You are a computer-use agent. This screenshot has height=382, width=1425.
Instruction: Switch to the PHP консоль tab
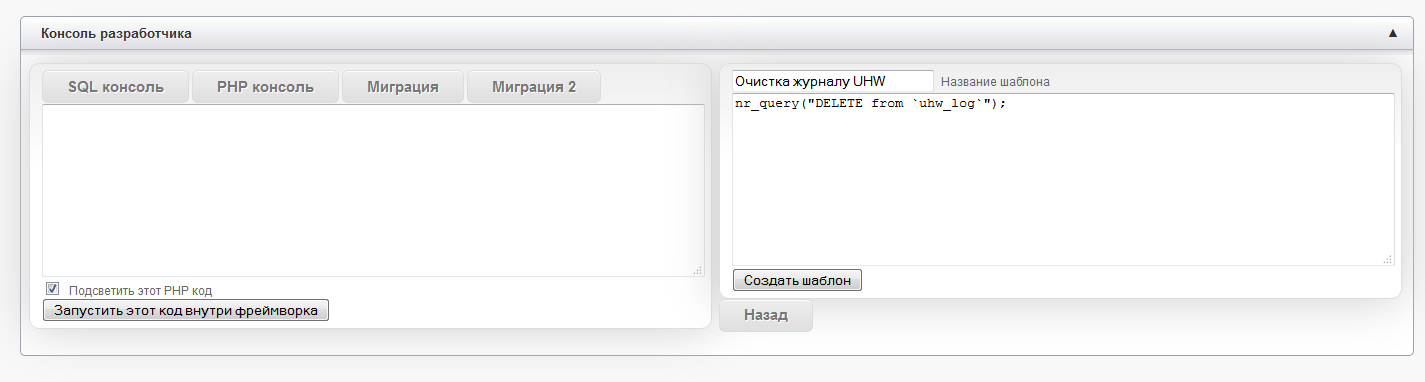[x=265, y=87]
